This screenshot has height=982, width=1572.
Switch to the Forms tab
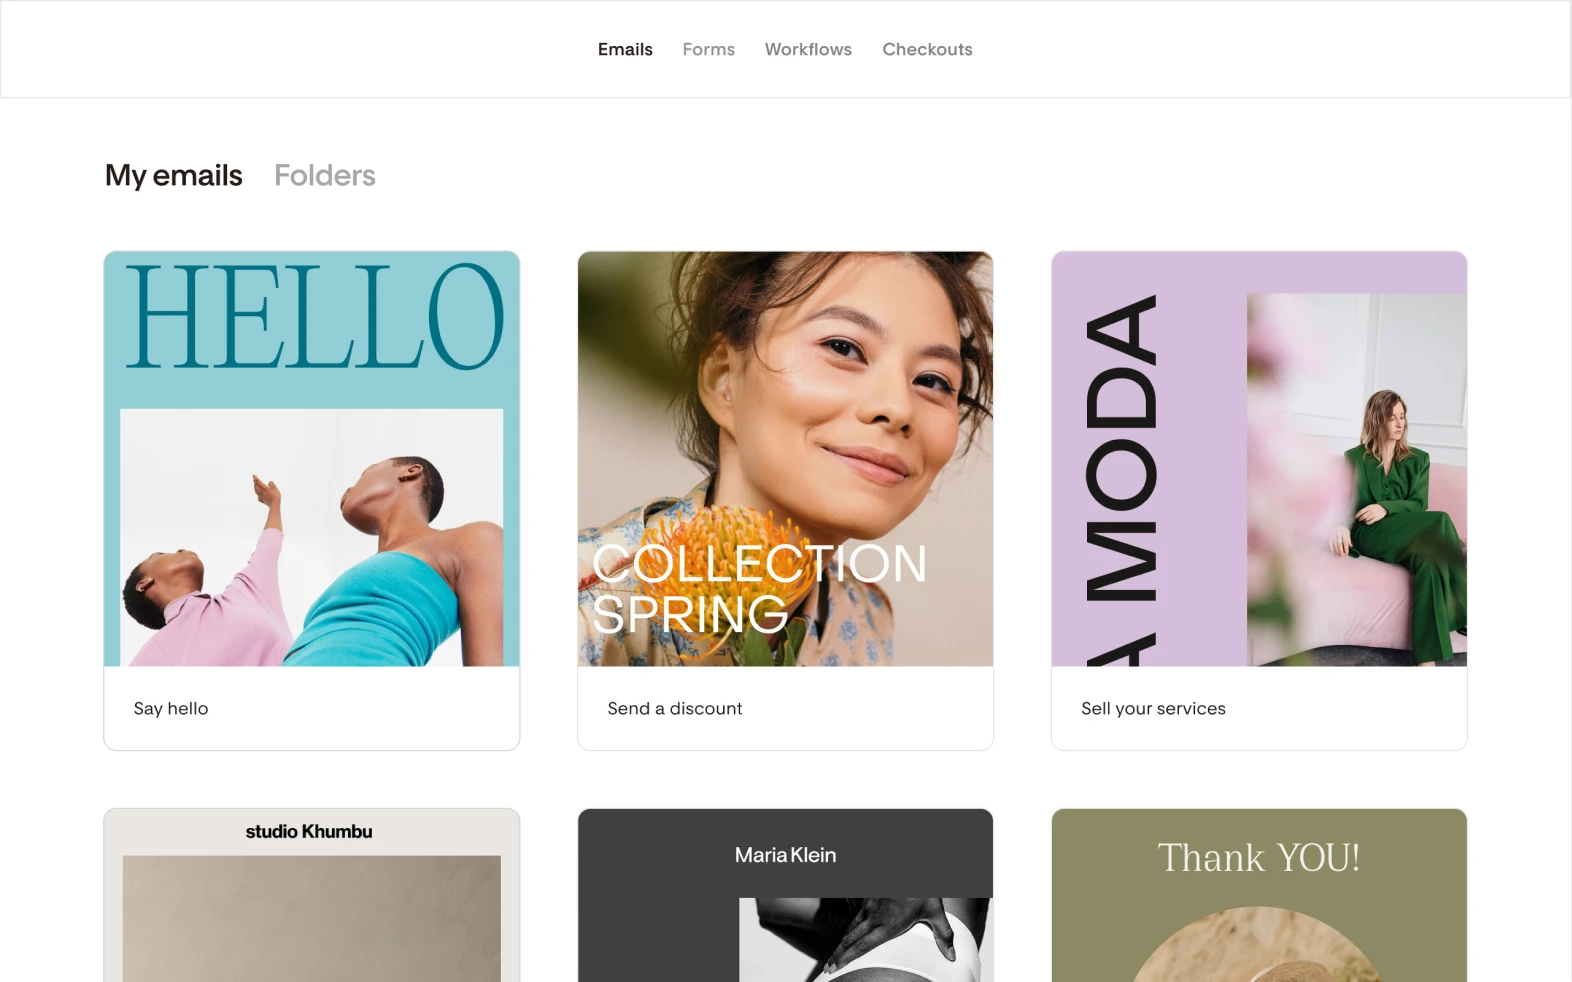(708, 49)
